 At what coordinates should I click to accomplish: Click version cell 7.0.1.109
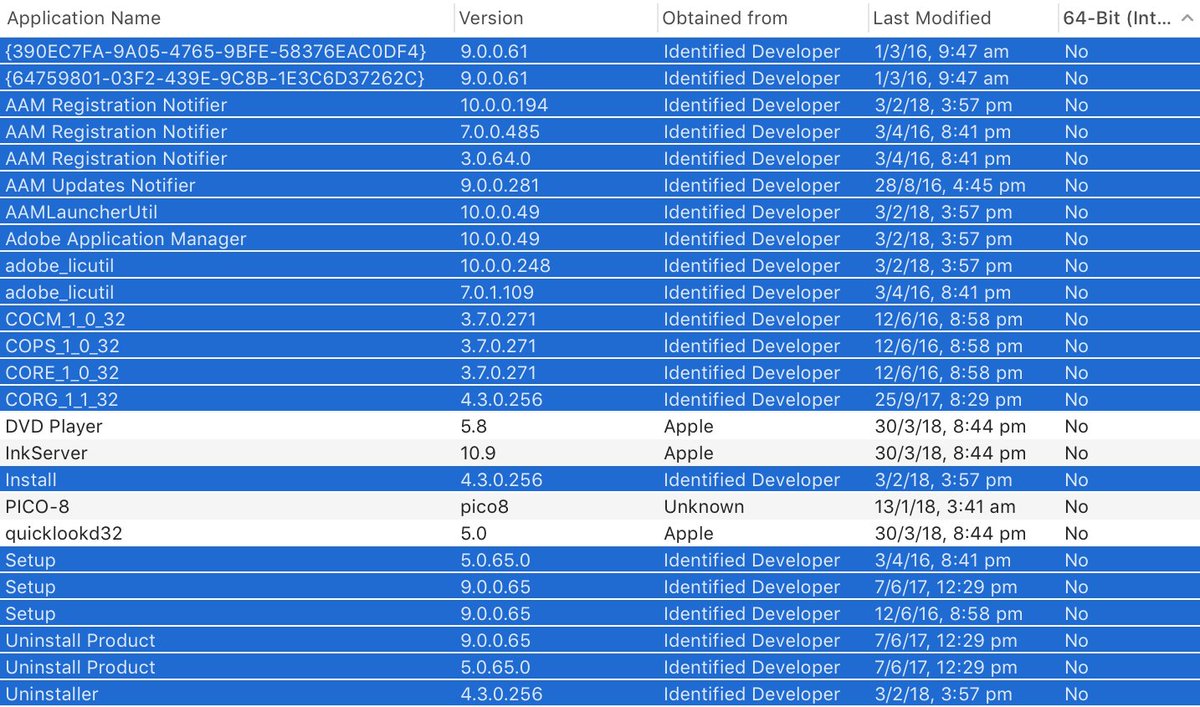[x=497, y=293]
